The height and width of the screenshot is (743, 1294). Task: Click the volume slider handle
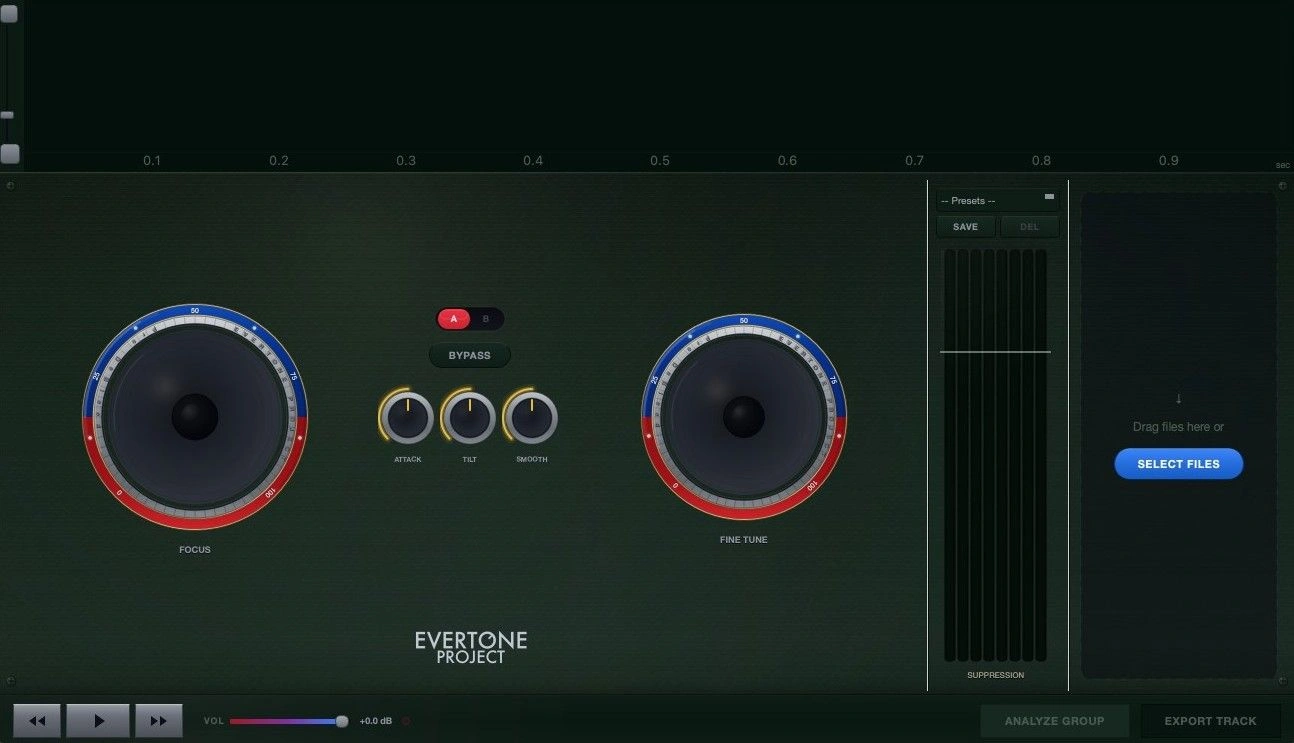pos(342,721)
